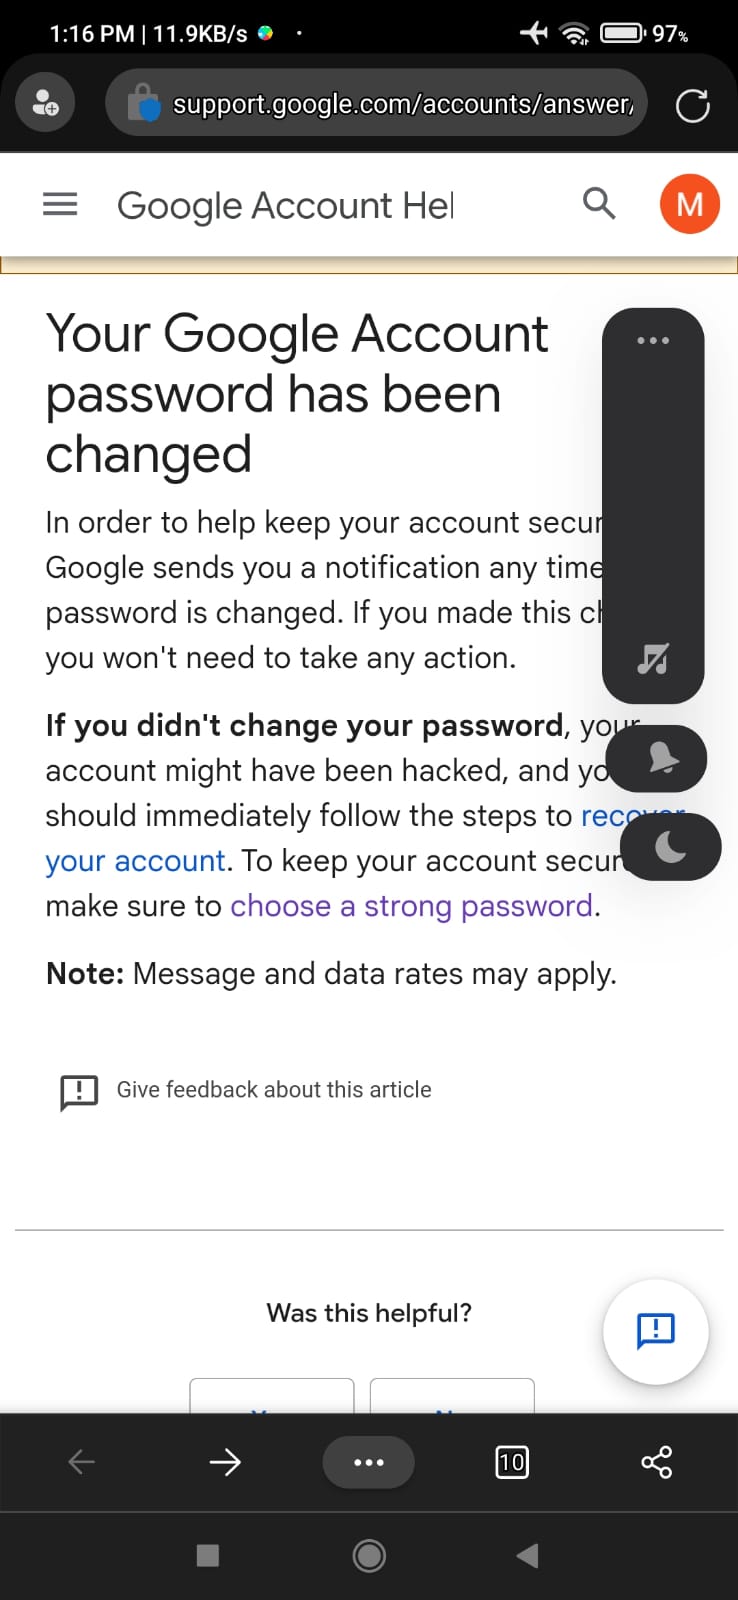Screen dimensions: 738x1600
Task: Open the hamburger navigation menu
Action: [x=60, y=205]
